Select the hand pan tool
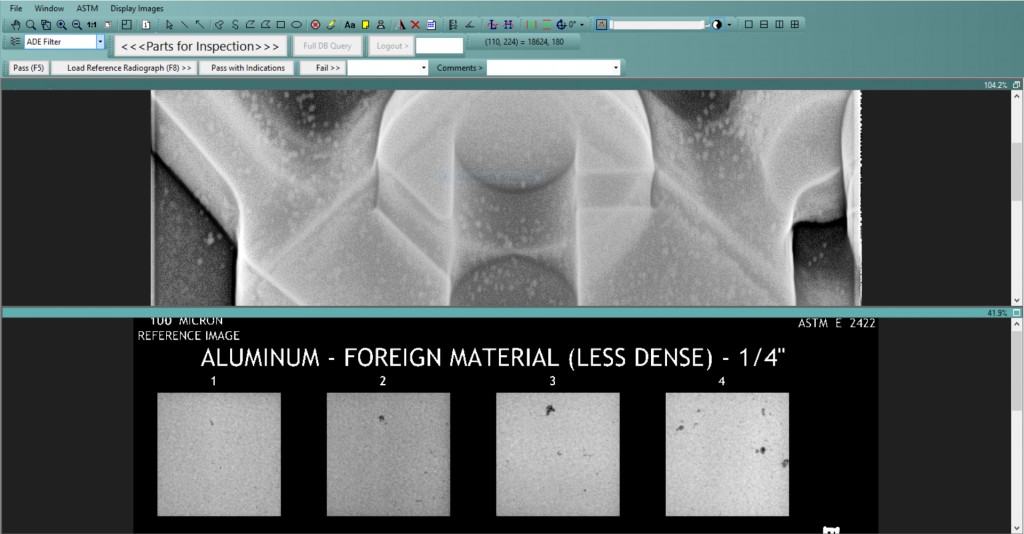The width and height of the screenshot is (1024, 534). click(x=16, y=24)
